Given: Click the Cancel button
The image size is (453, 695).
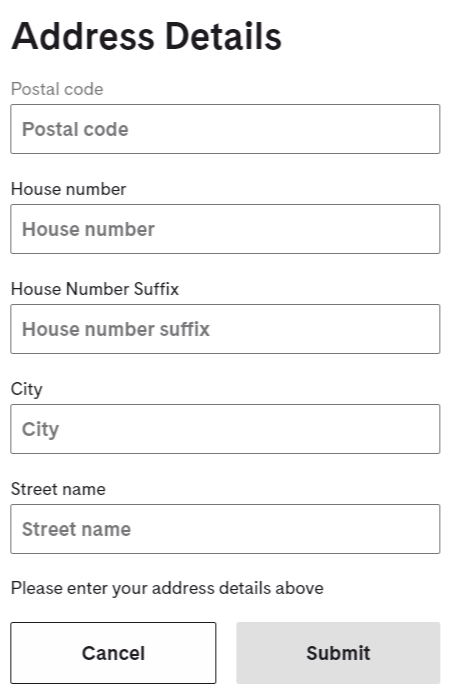Looking at the screenshot, I should point(113,653).
